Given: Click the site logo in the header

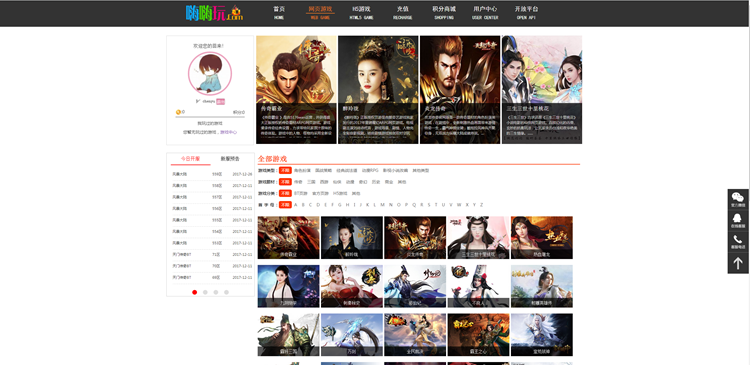Looking at the screenshot, I should pyautogui.click(x=214, y=13).
